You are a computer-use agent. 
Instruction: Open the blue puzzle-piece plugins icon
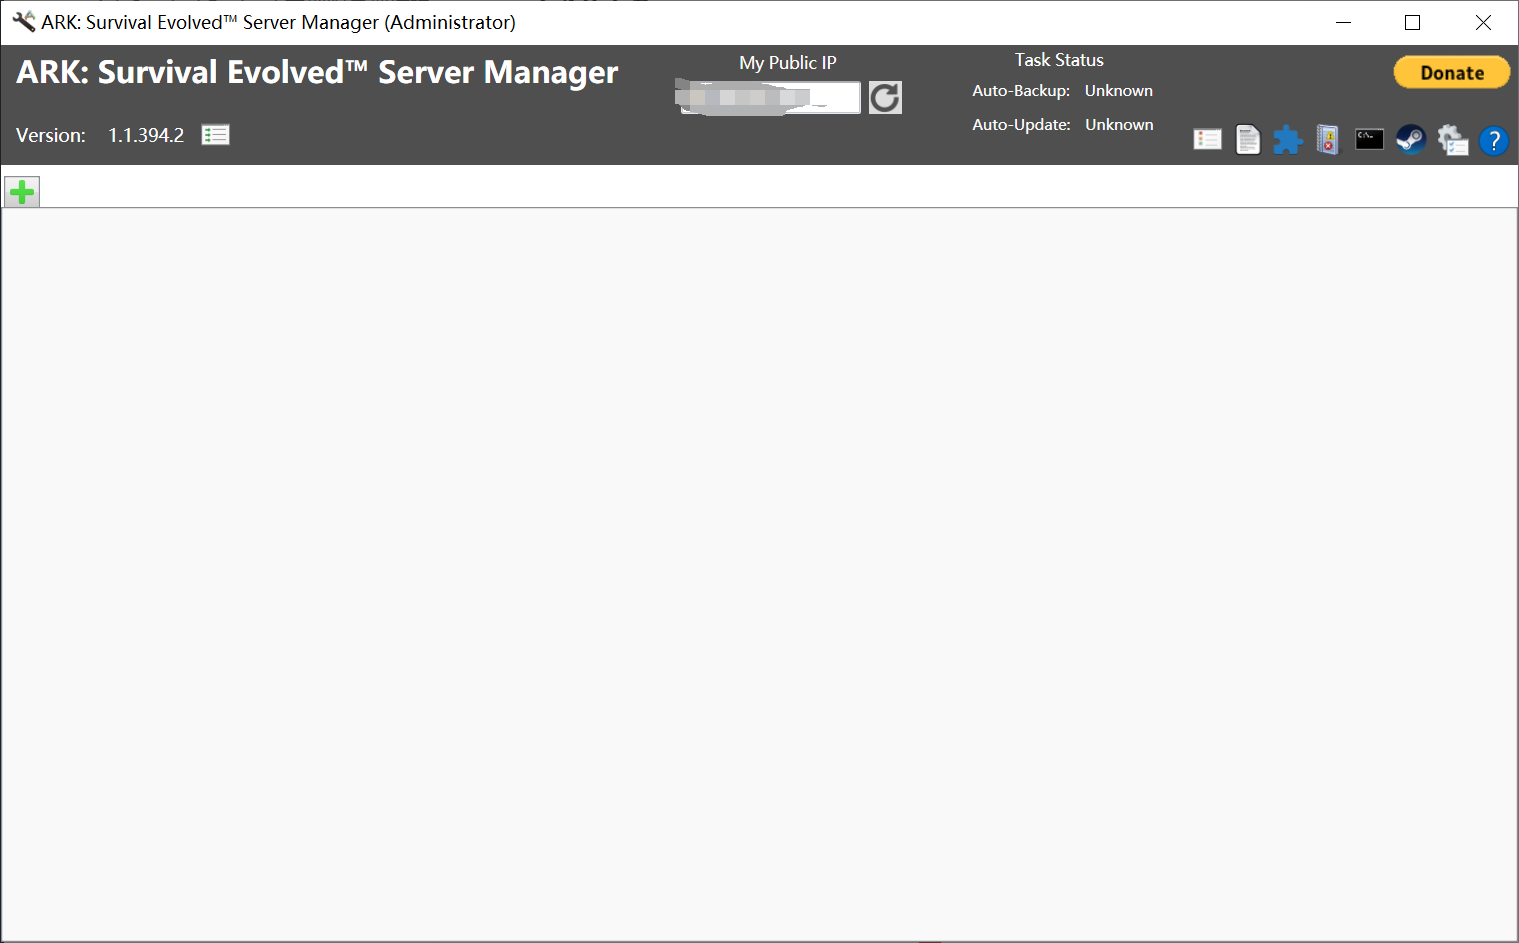[1288, 140]
